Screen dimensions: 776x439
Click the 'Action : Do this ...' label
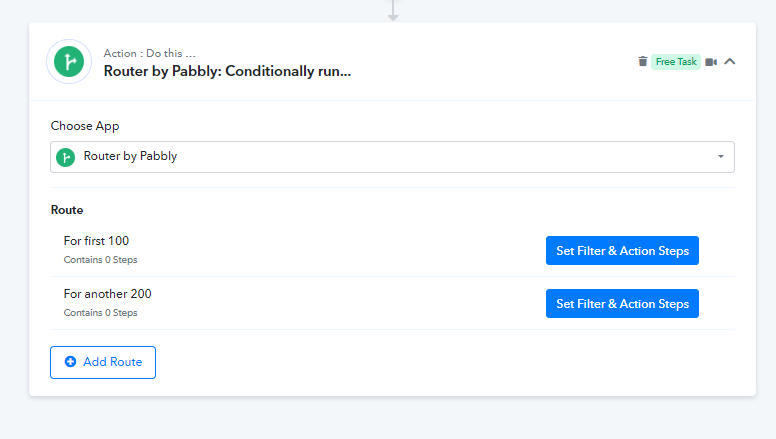point(149,53)
